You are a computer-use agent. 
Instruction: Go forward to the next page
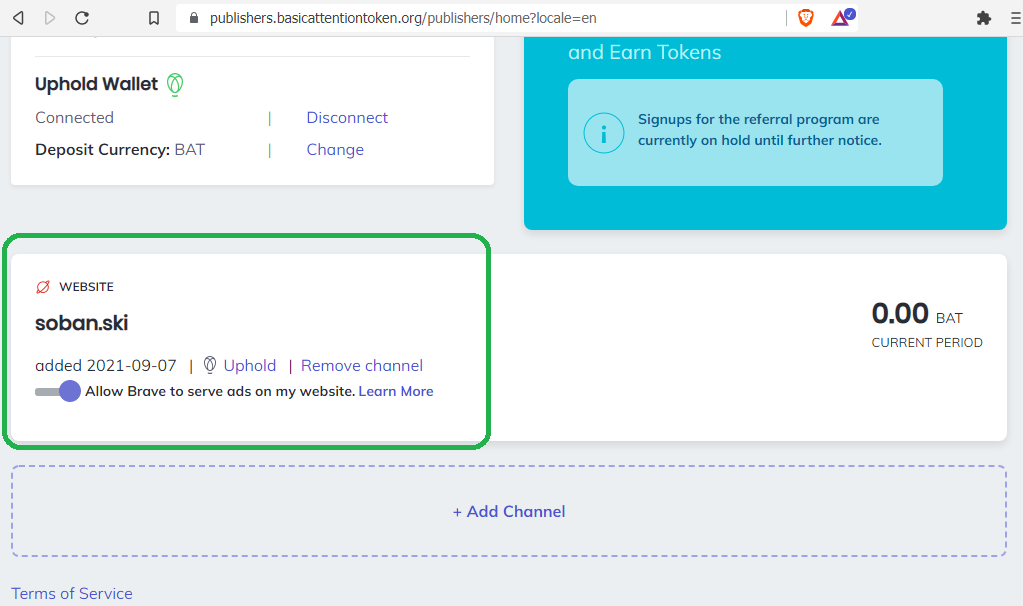pyautogui.click(x=50, y=18)
